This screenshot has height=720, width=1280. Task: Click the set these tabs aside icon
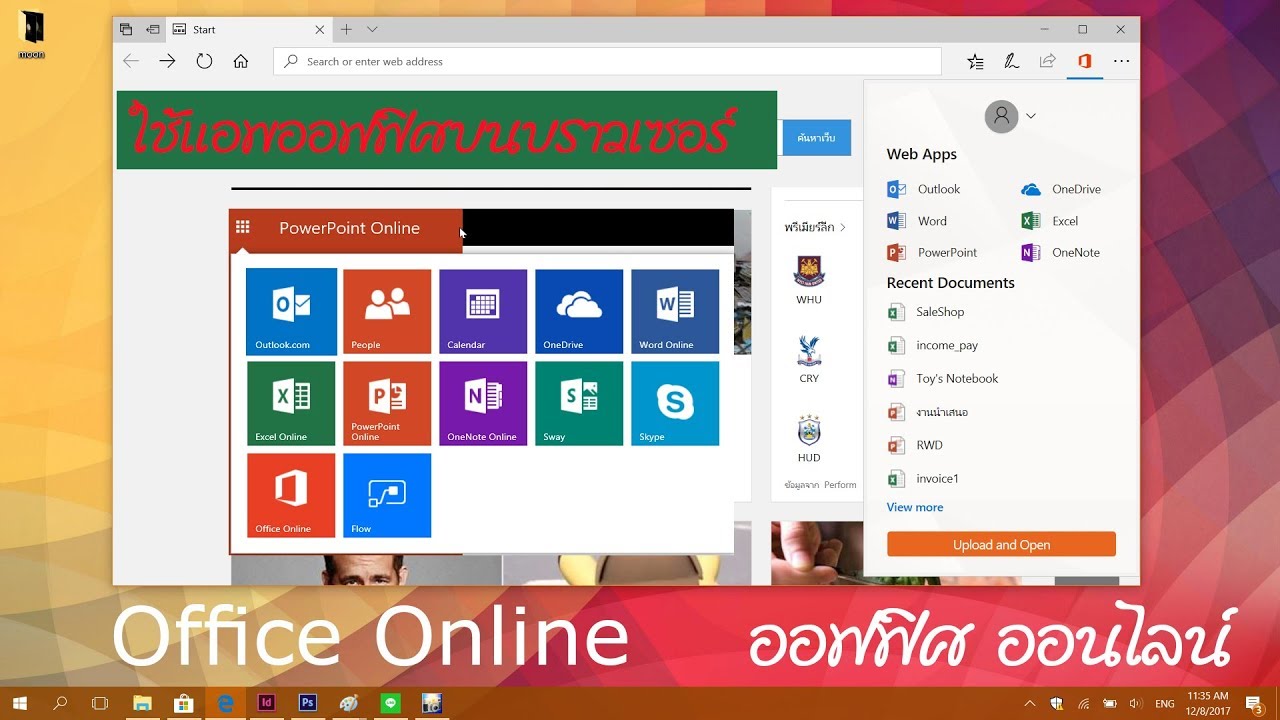click(x=153, y=30)
